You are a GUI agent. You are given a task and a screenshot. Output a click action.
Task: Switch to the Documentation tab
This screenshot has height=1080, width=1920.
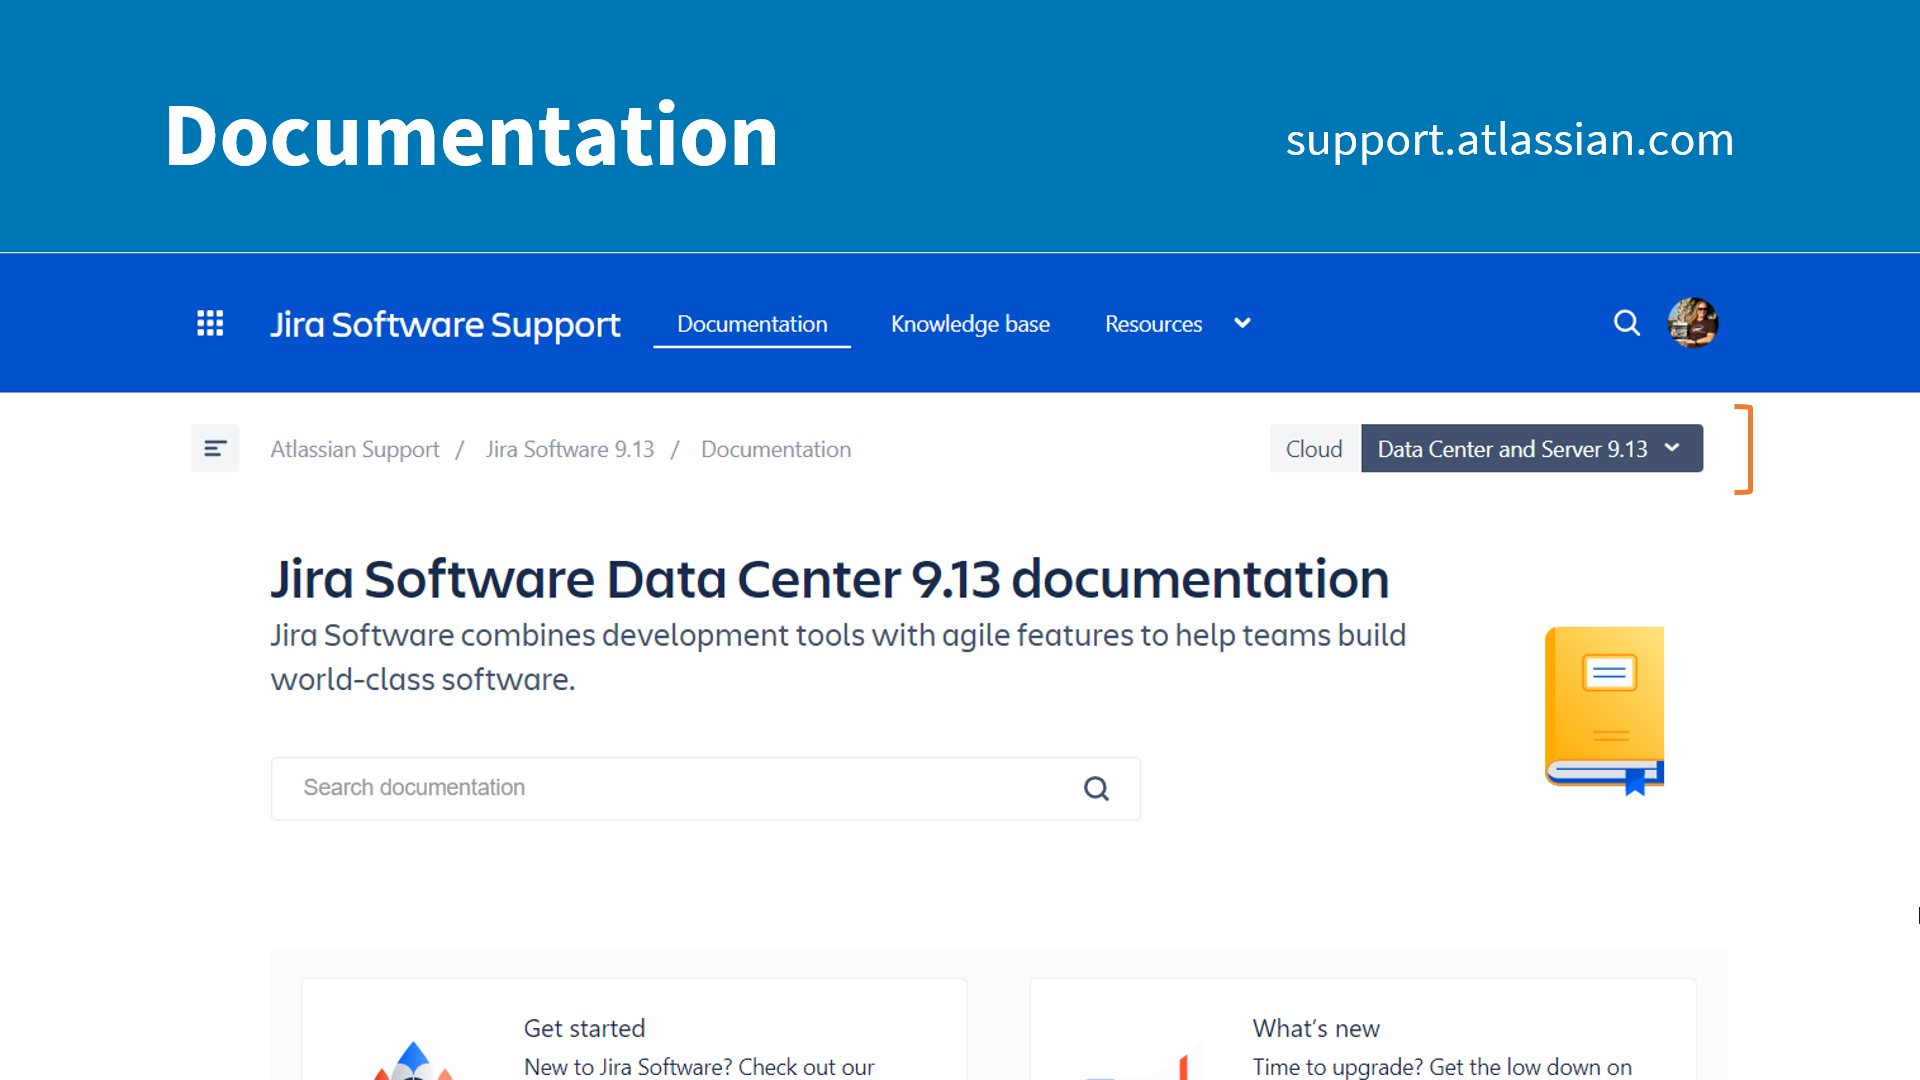click(x=752, y=323)
